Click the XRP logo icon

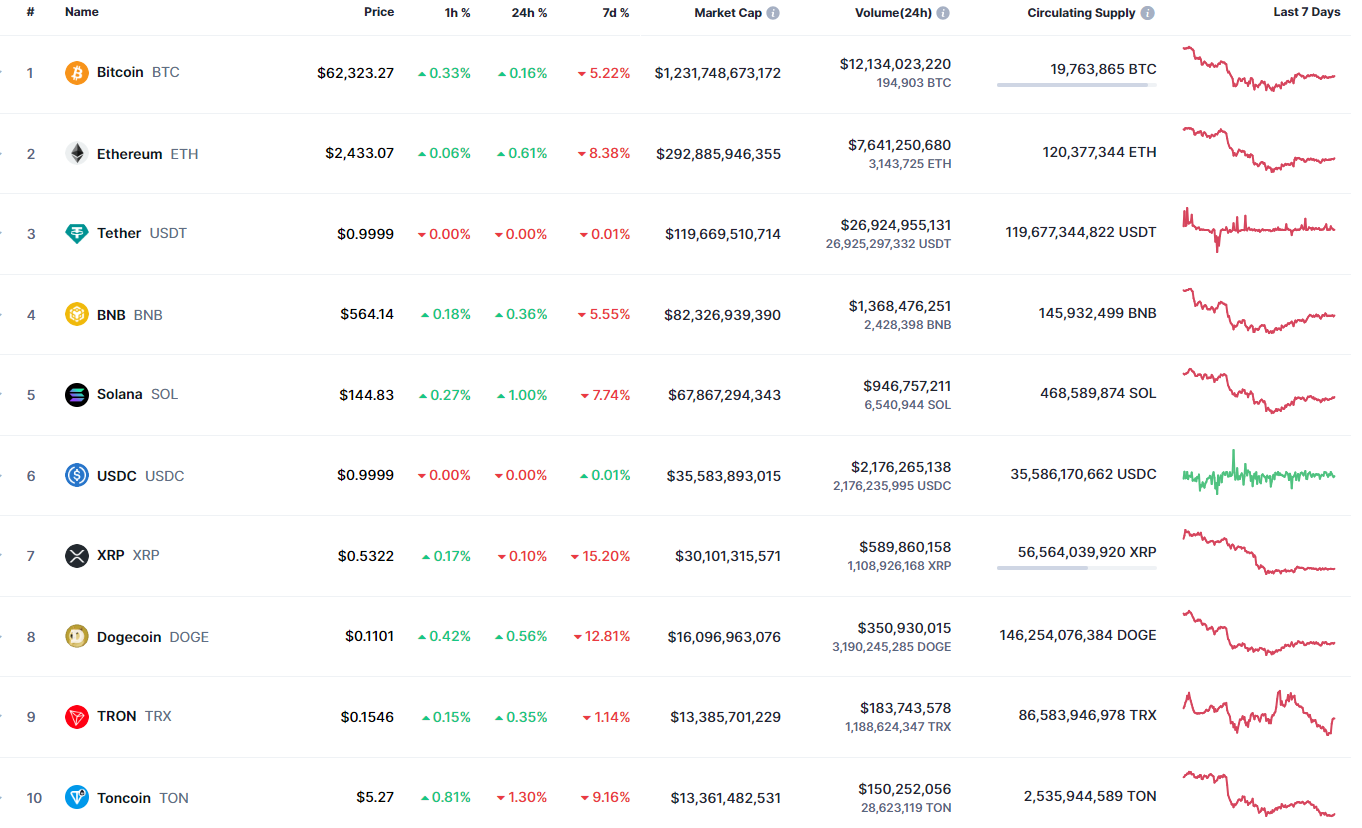point(77,556)
